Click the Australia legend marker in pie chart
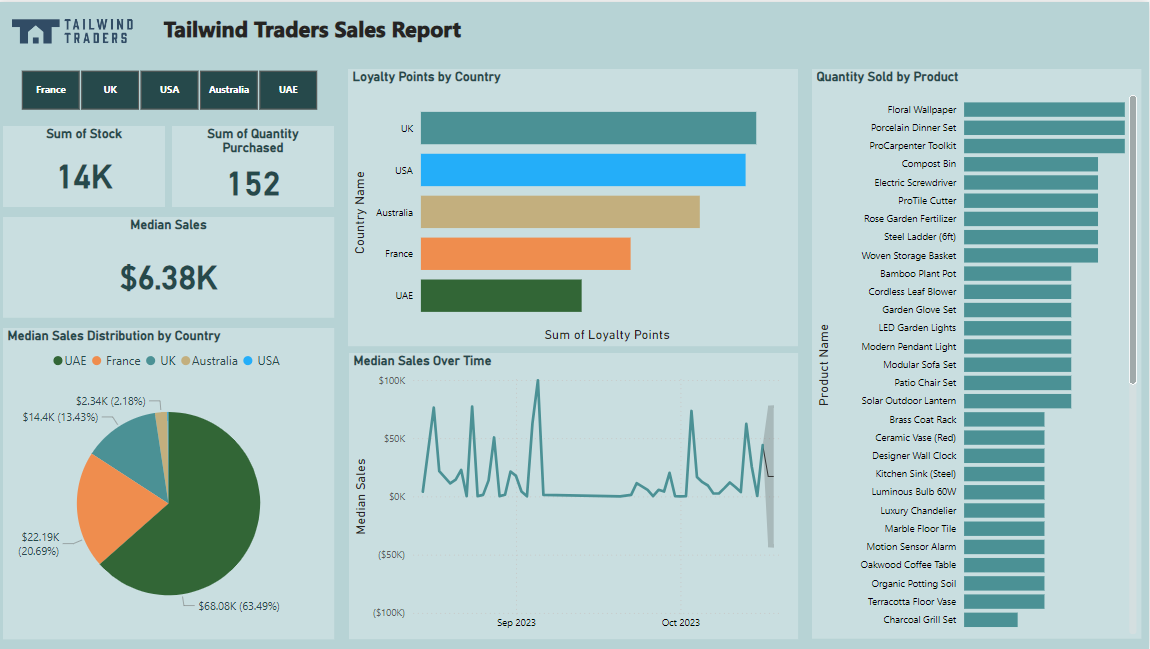1150x649 pixels. [186, 361]
